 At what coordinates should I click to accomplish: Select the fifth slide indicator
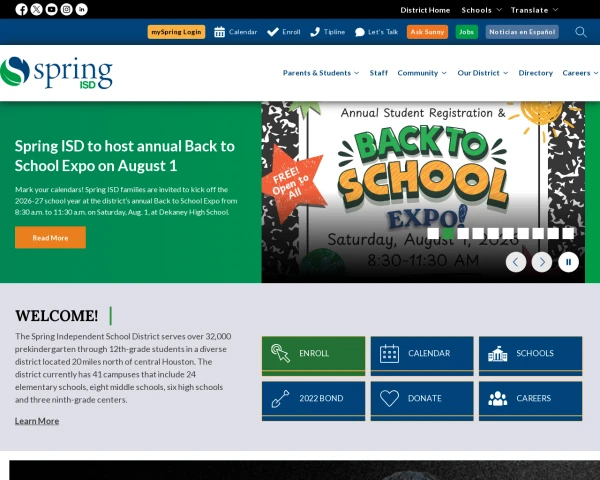[x=493, y=233]
